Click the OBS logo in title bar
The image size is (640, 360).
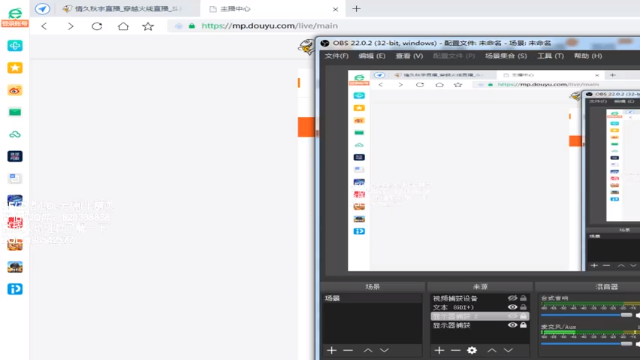(x=325, y=43)
